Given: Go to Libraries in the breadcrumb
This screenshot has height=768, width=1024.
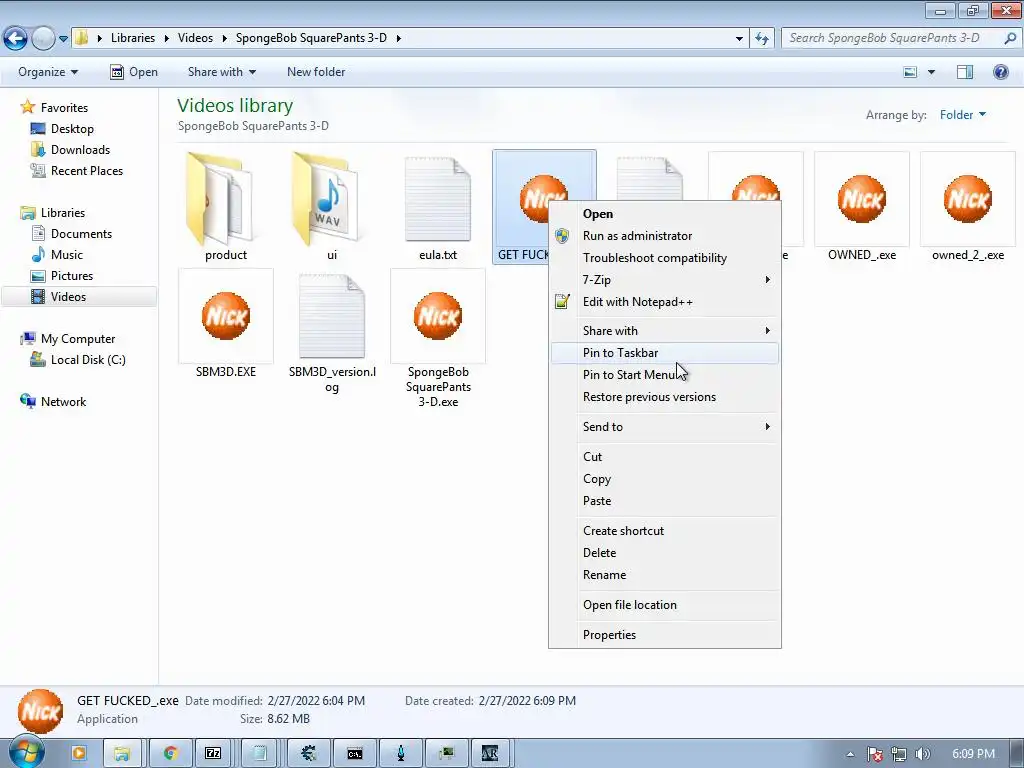Looking at the screenshot, I should click(x=133, y=38).
